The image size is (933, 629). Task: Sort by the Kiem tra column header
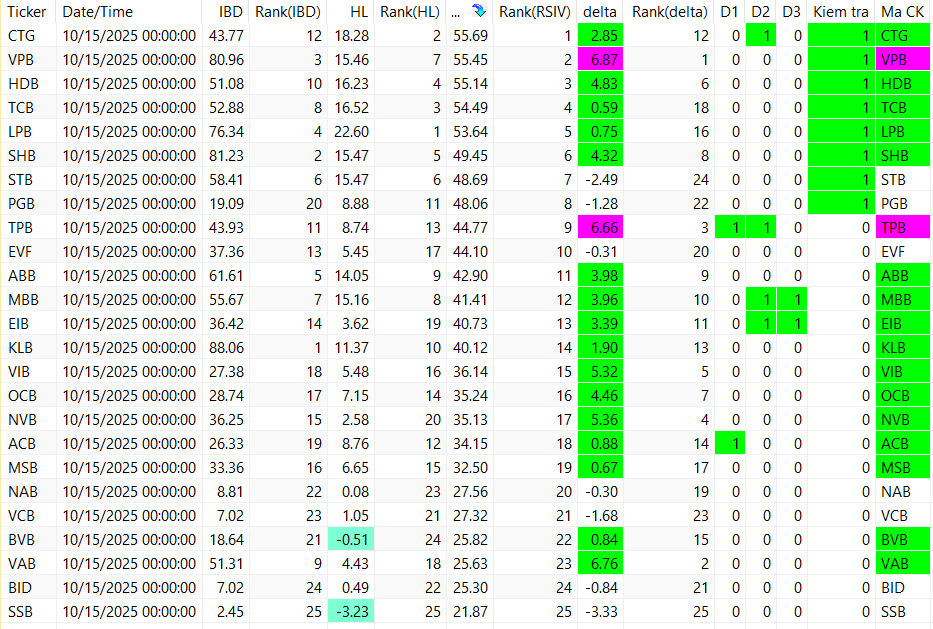pyautogui.click(x=841, y=12)
